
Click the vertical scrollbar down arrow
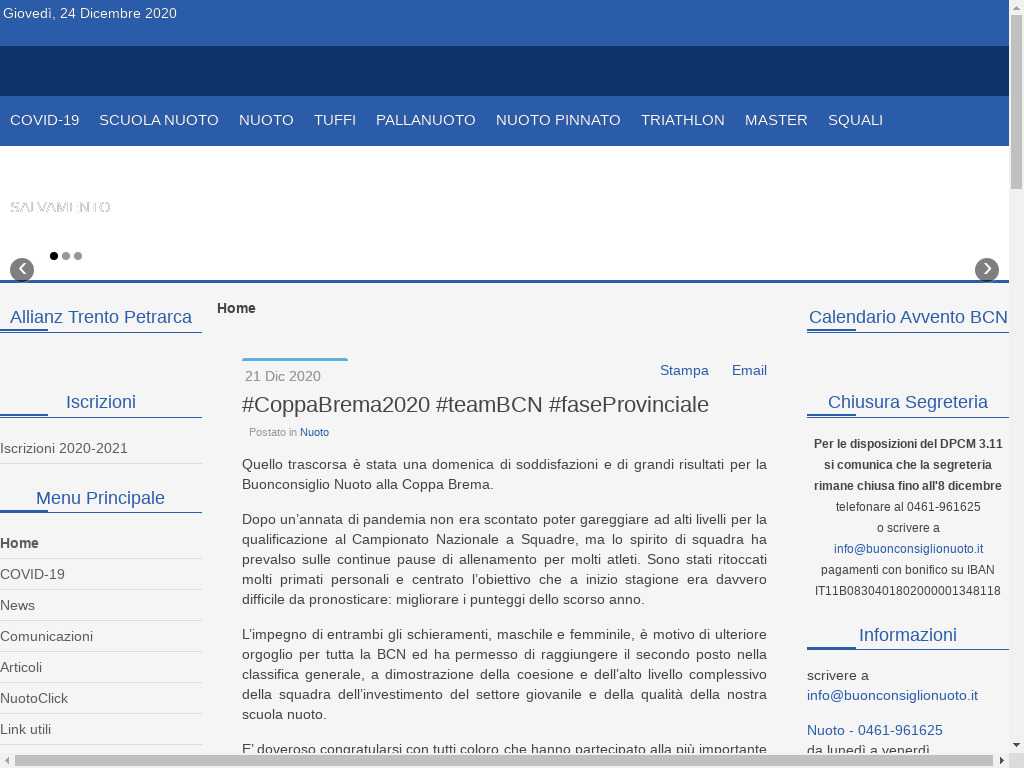click(x=1016, y=744)
